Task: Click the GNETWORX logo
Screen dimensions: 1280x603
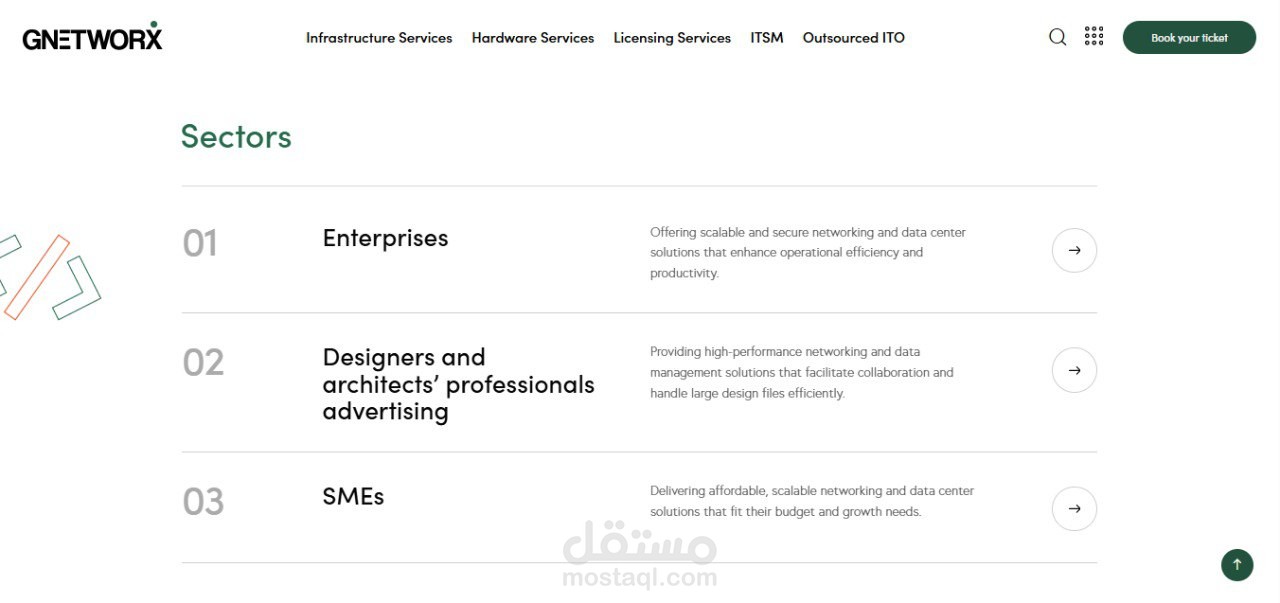Action: pyautogui.click(x=92, y=37)
